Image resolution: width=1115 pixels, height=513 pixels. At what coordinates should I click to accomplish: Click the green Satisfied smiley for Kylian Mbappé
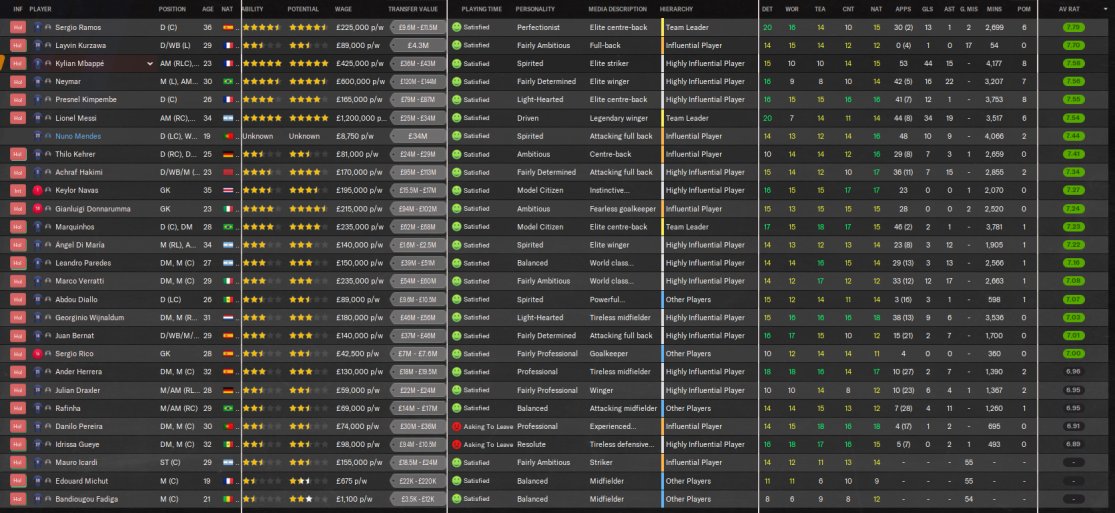[x=457, y=63]
